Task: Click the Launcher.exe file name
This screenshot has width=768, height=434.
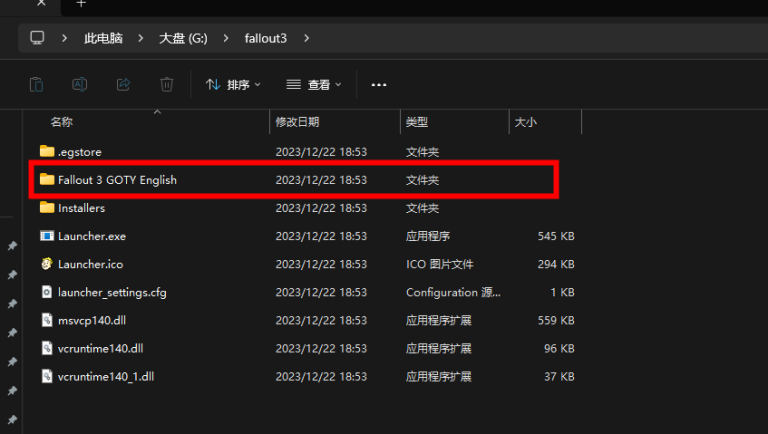Action: pos(92,236)
